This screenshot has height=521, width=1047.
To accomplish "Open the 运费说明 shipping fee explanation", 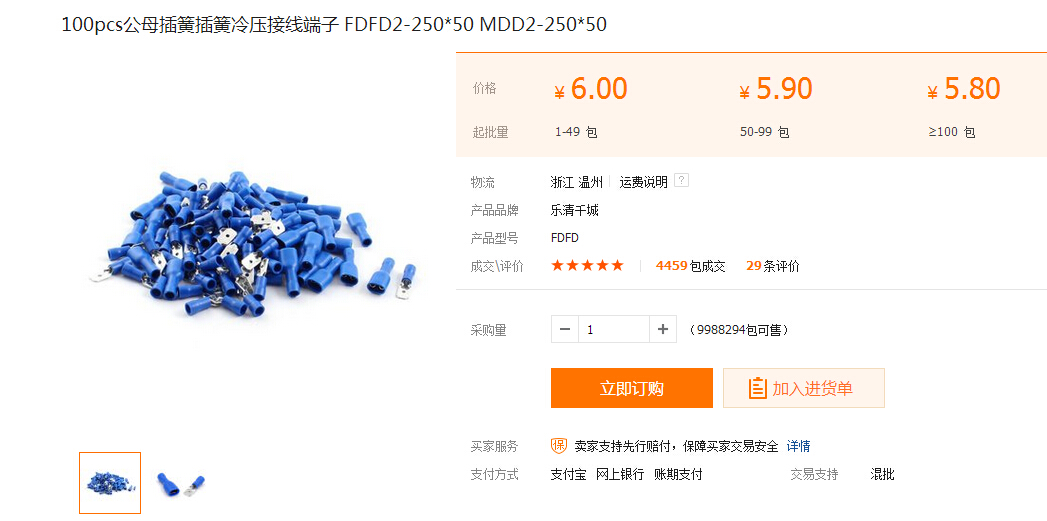I will click(x=643, y=182).
